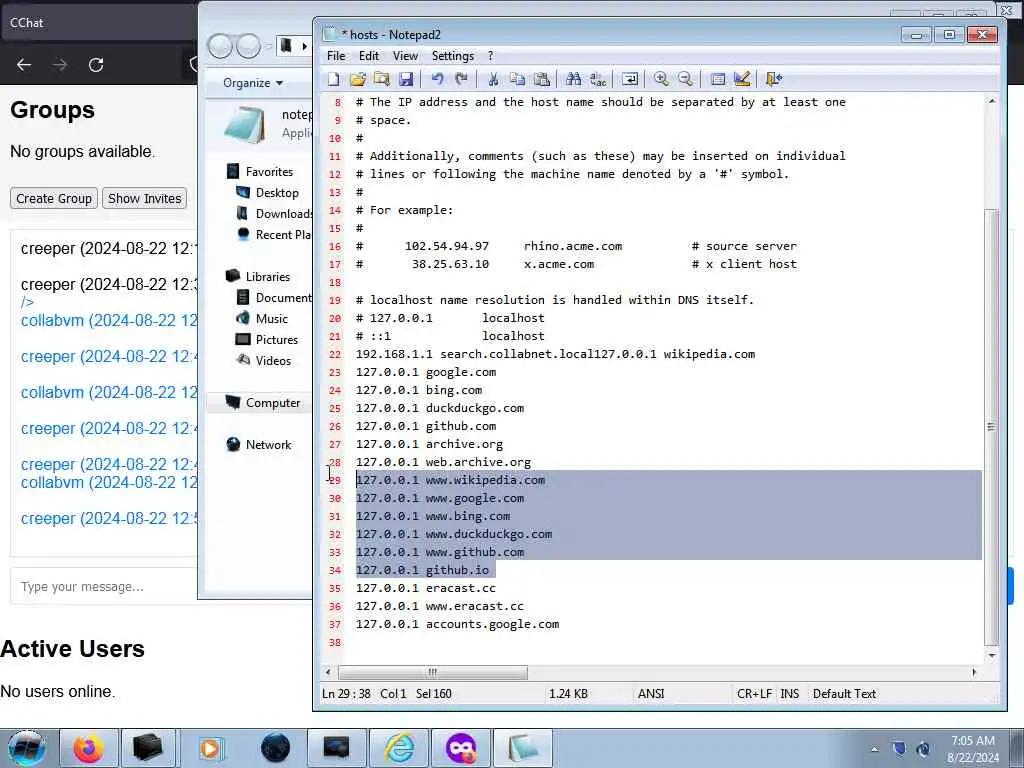Open the File menu in Notepad2
The width and height of the screenshot is (1024, 768).
[336, 56]
